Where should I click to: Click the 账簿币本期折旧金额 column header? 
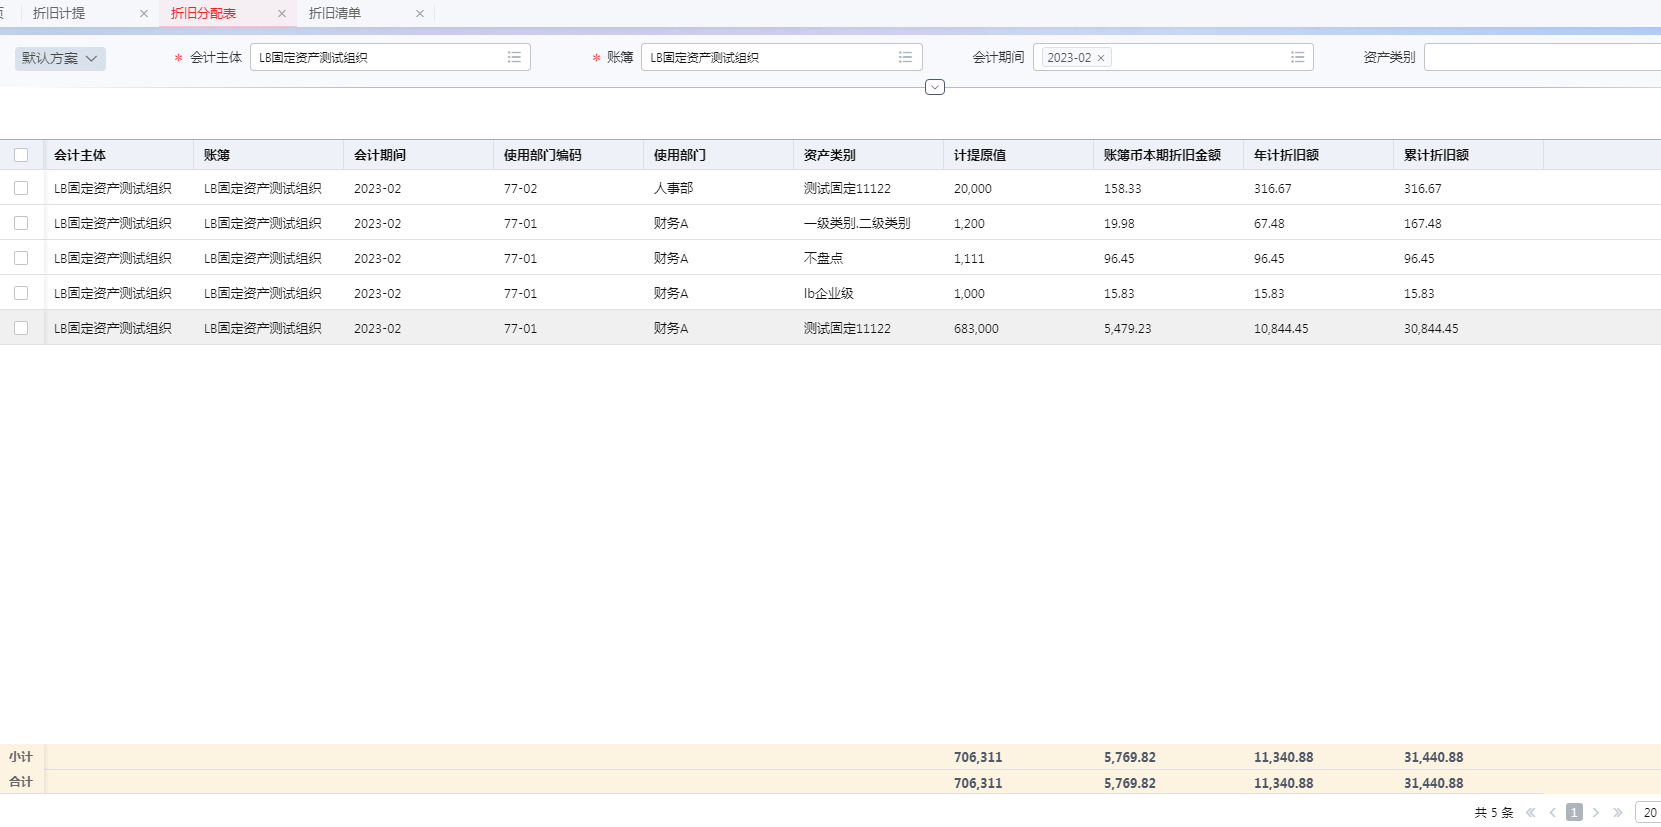(1162, 155)
